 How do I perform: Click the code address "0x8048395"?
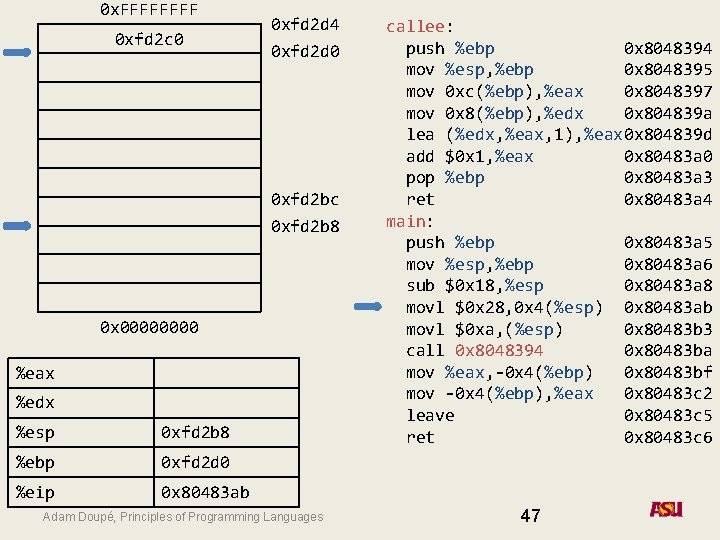click(x=668, y=70)
